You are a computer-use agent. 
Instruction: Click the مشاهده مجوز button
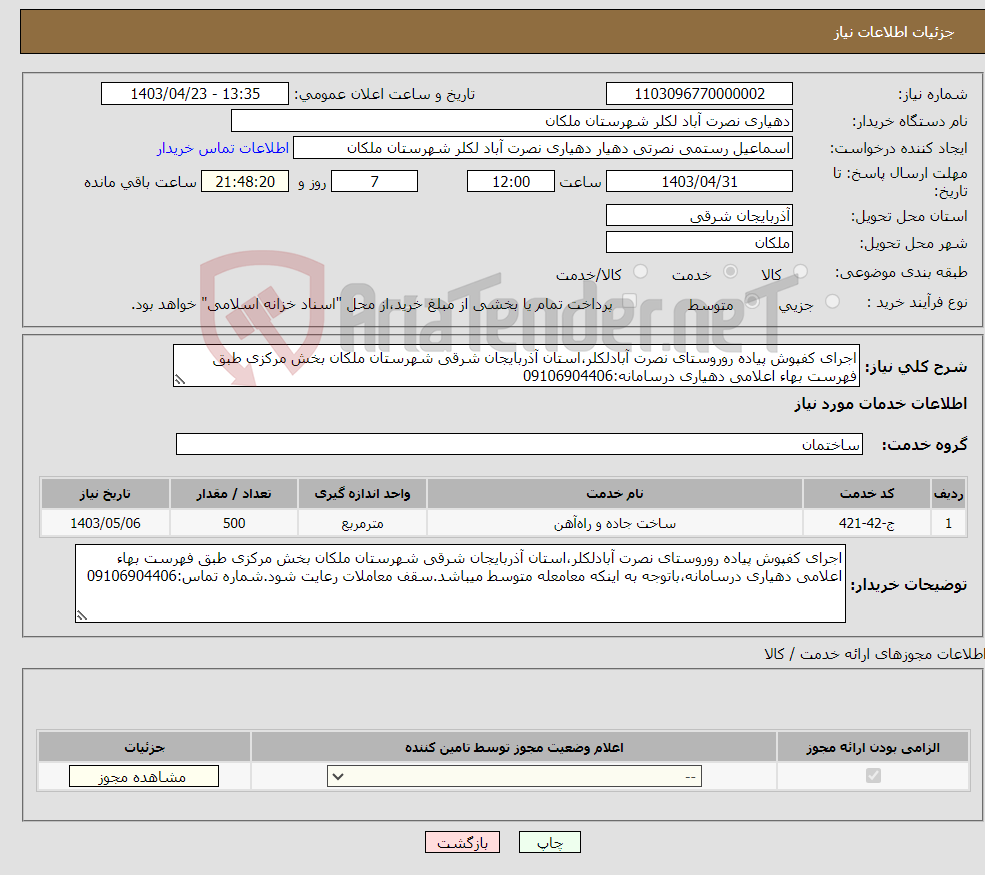144,776
